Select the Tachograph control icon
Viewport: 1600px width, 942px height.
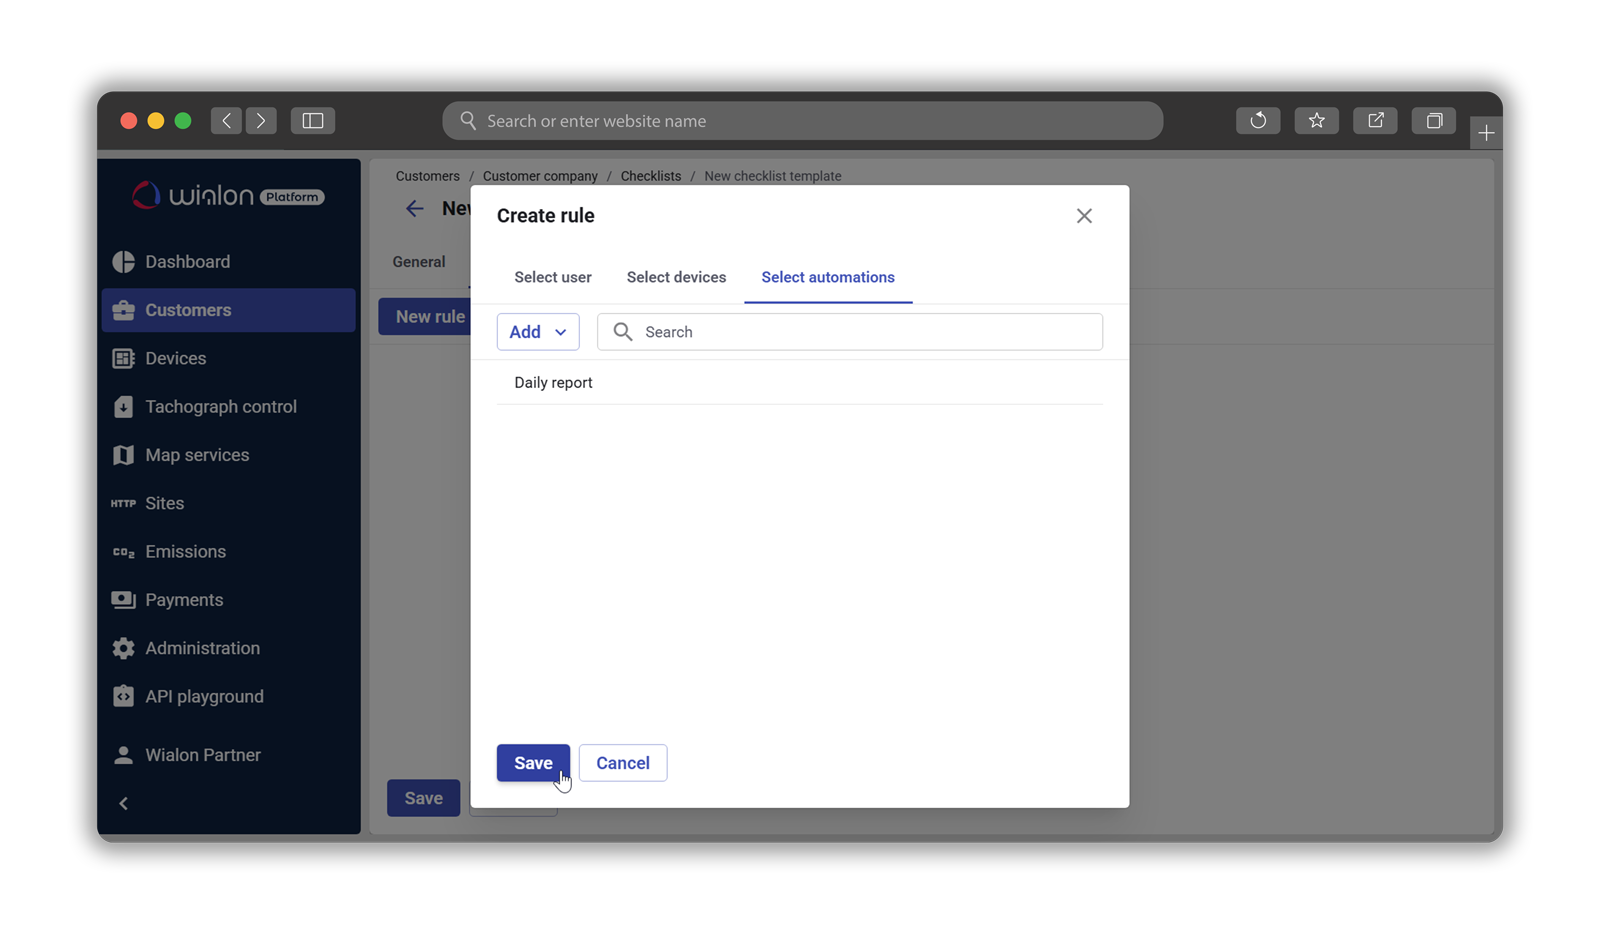(x=123, y=407)
